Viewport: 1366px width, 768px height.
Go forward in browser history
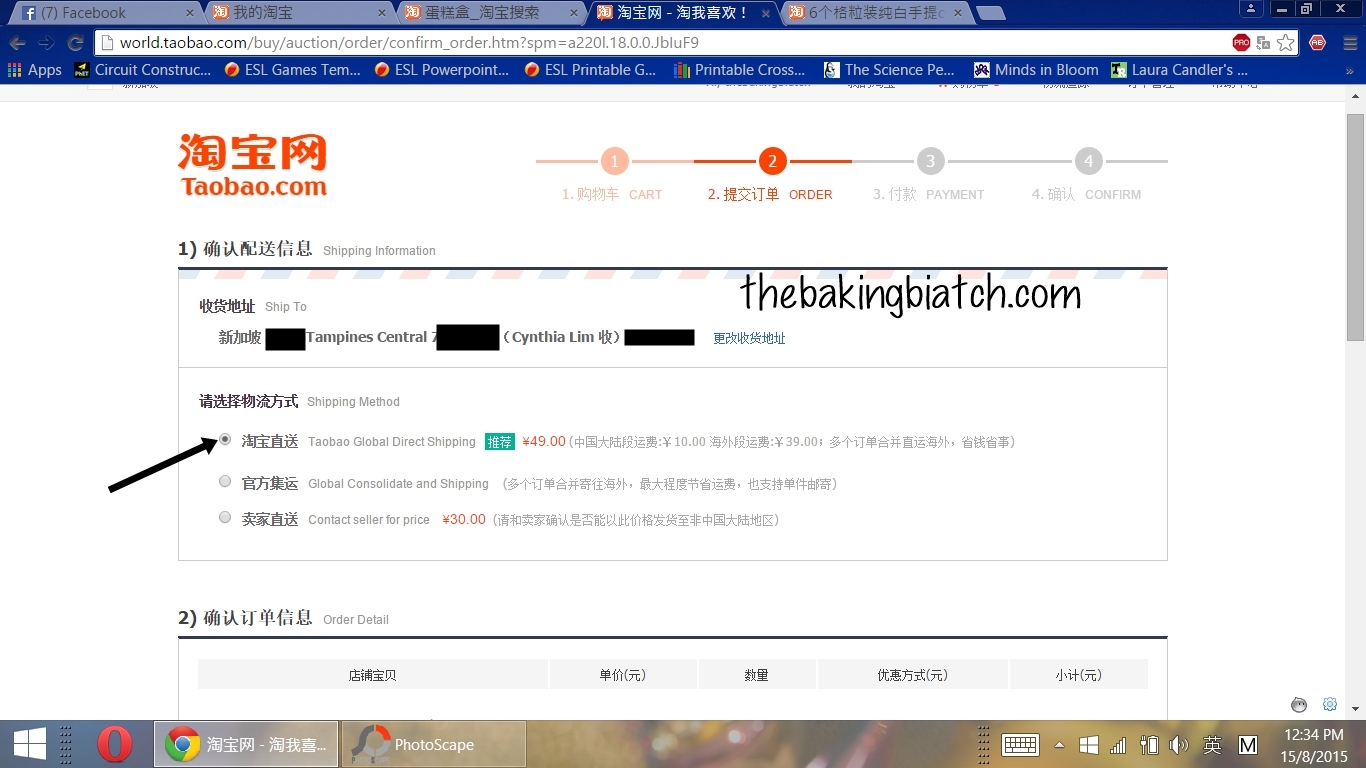coord(46,43)
